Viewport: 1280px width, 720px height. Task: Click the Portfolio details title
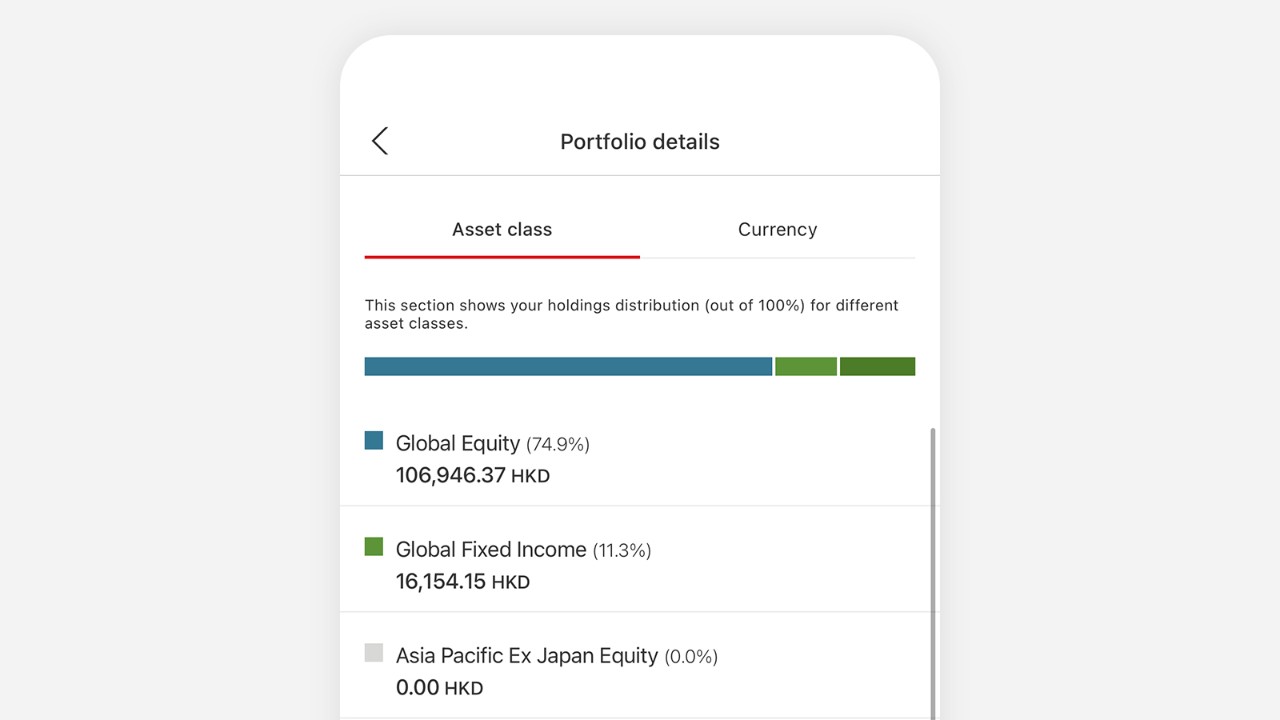(x=640, y=142)
